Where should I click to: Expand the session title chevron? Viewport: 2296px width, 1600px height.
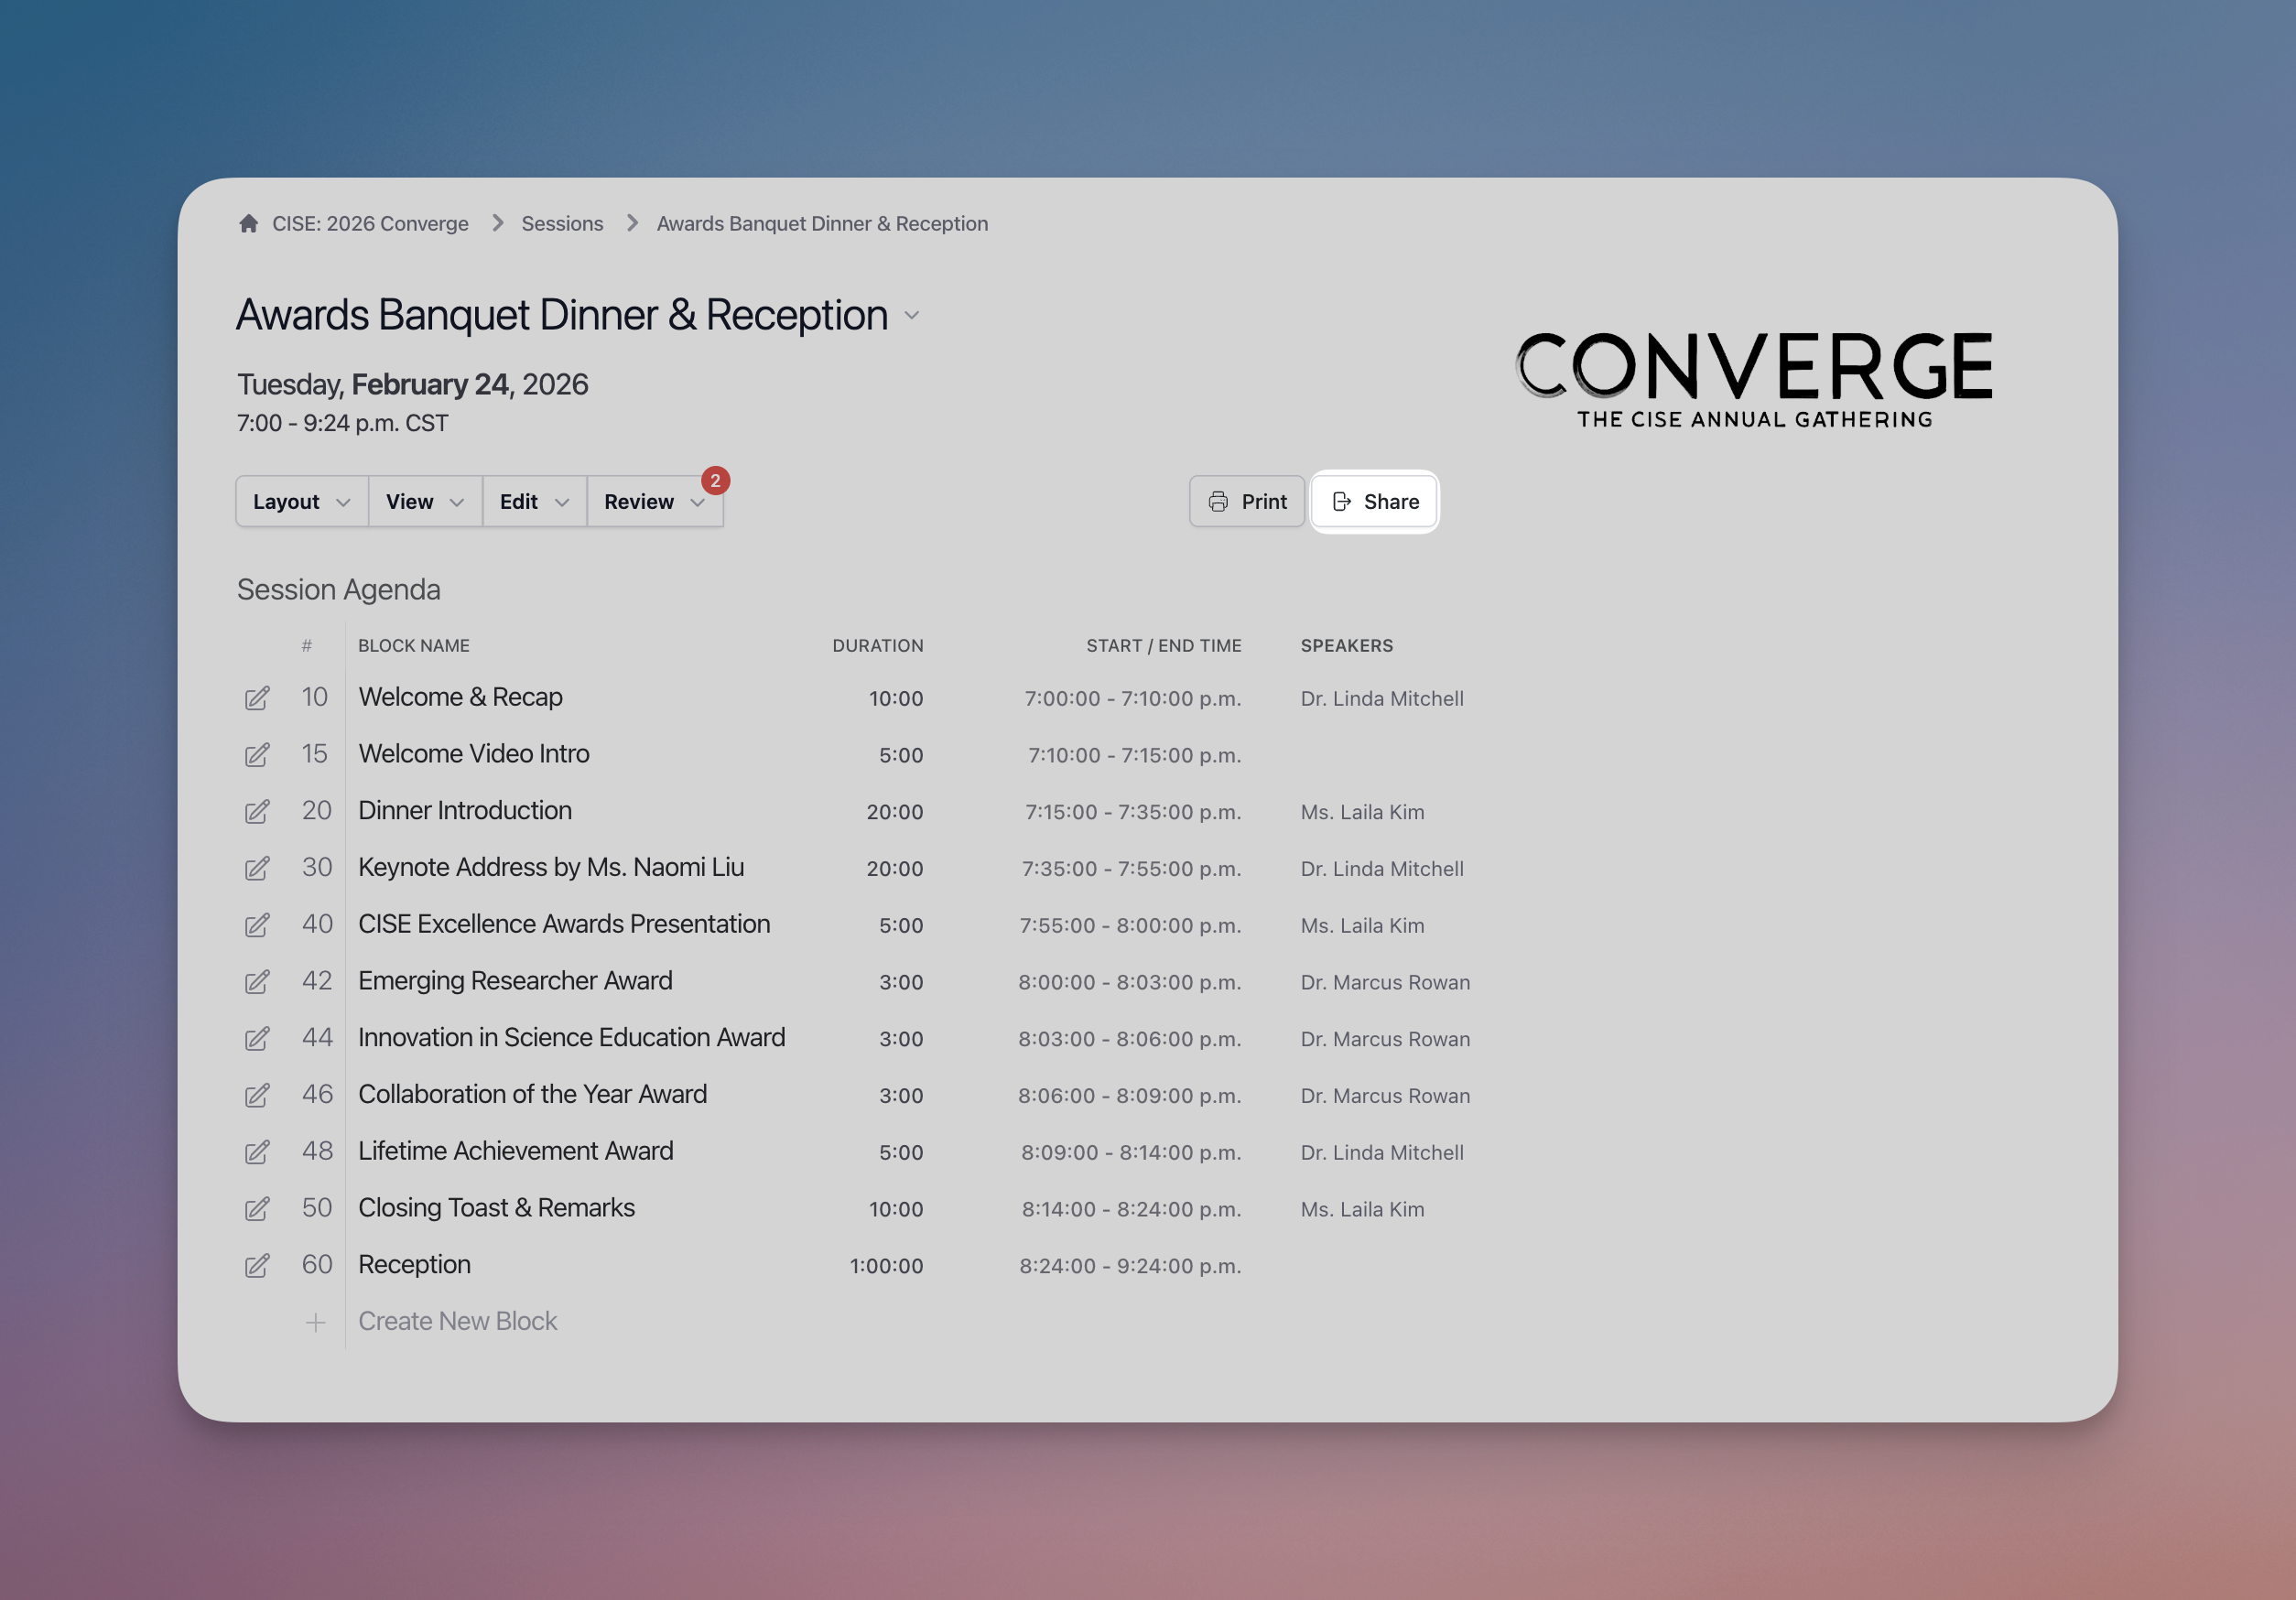[911, 316]
